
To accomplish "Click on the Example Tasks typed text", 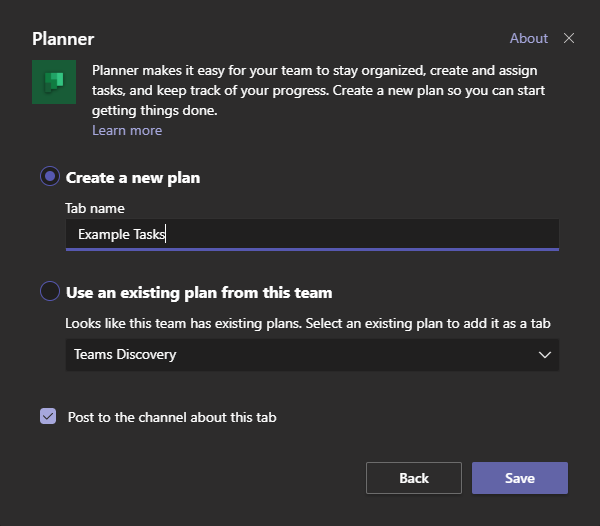I will click(x=121, y=234).
